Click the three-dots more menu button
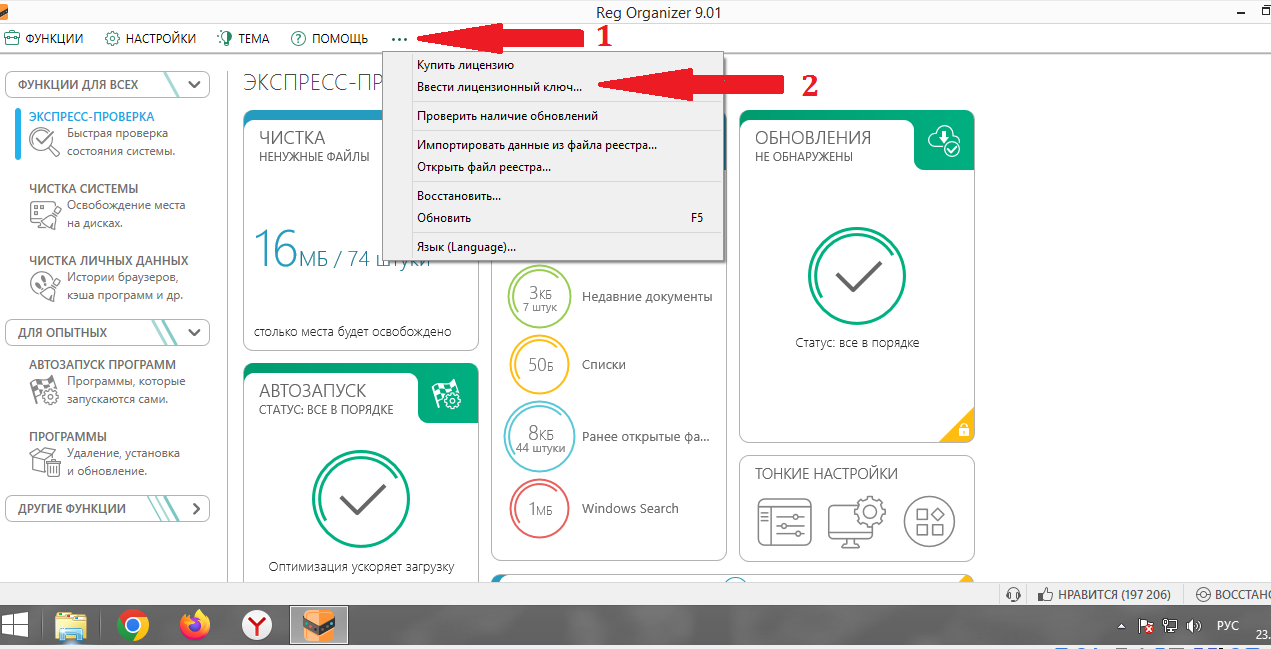Viewport: 1271px width, 649px height. click(x=400, y=39)
